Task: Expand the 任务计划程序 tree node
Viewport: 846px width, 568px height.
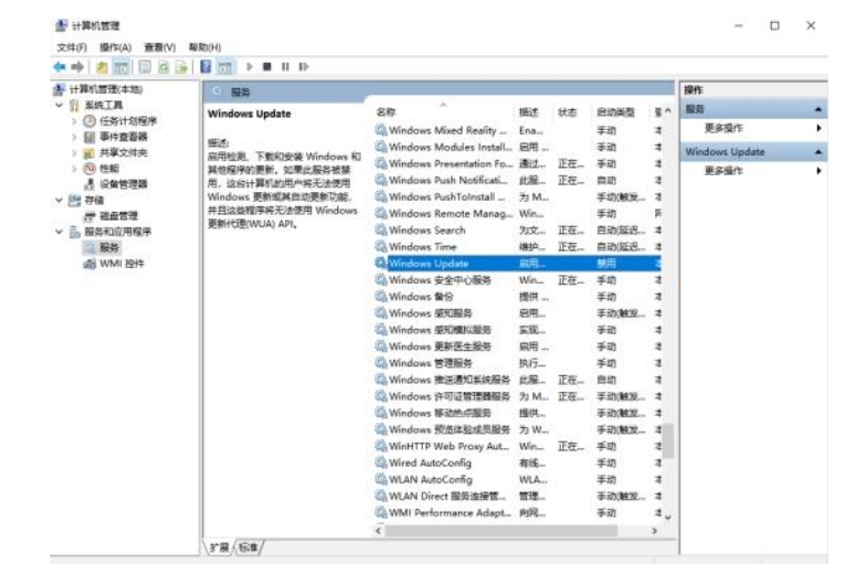Action: (74, 121)
